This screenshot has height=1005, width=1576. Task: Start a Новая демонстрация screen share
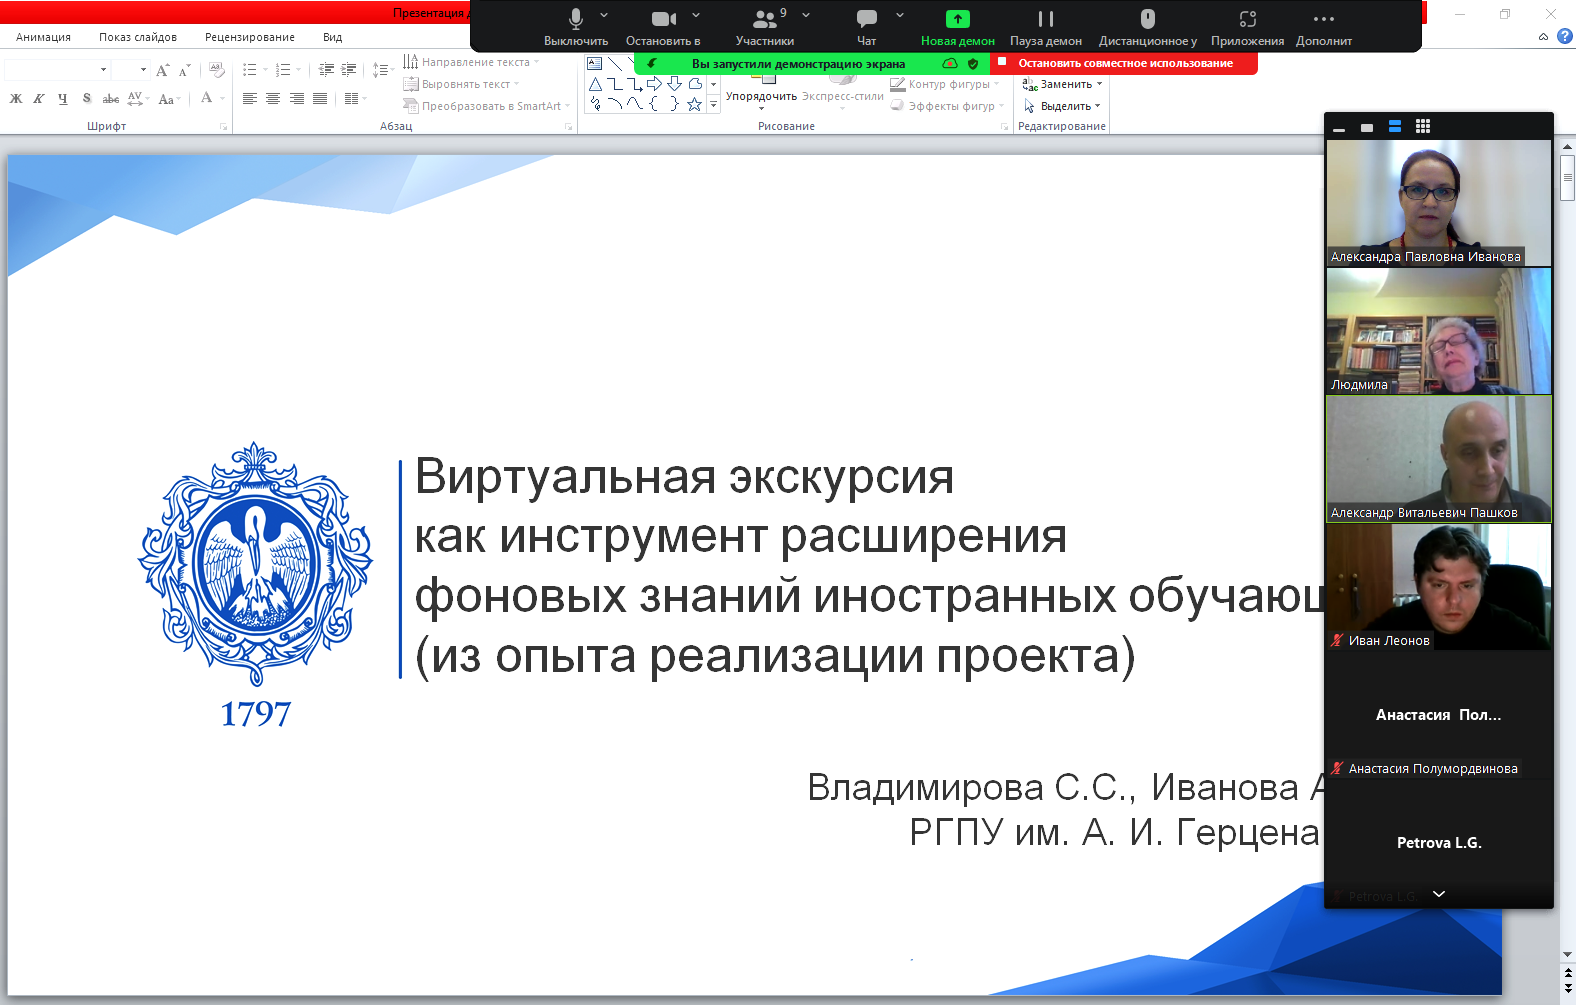(957, 27)
